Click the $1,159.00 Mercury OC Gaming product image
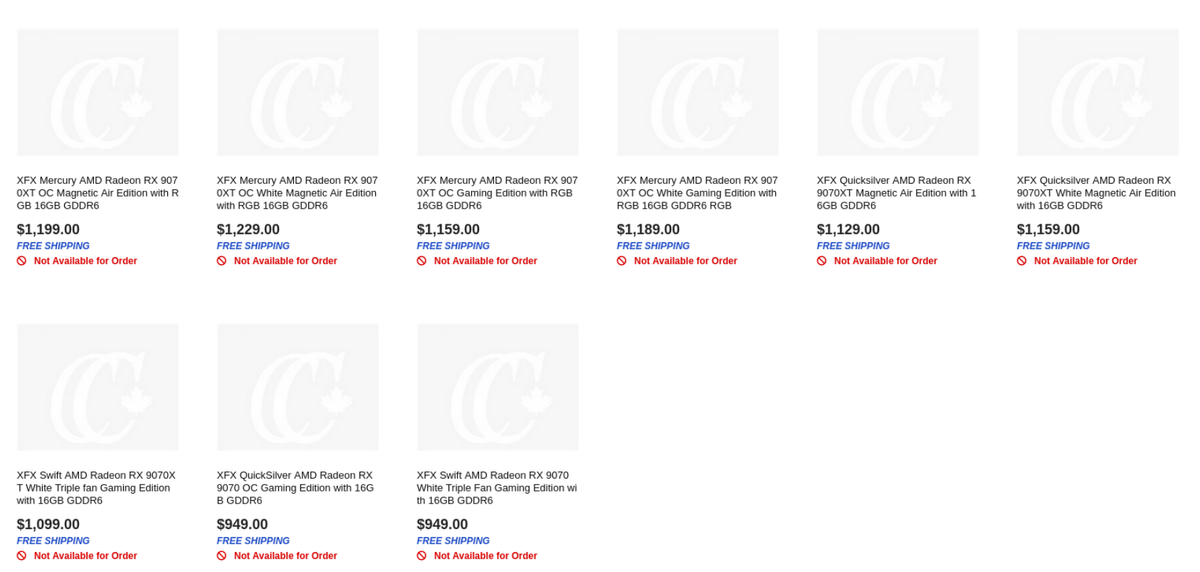This screenshot has height=572, width=1200. [x=498, y=92]
